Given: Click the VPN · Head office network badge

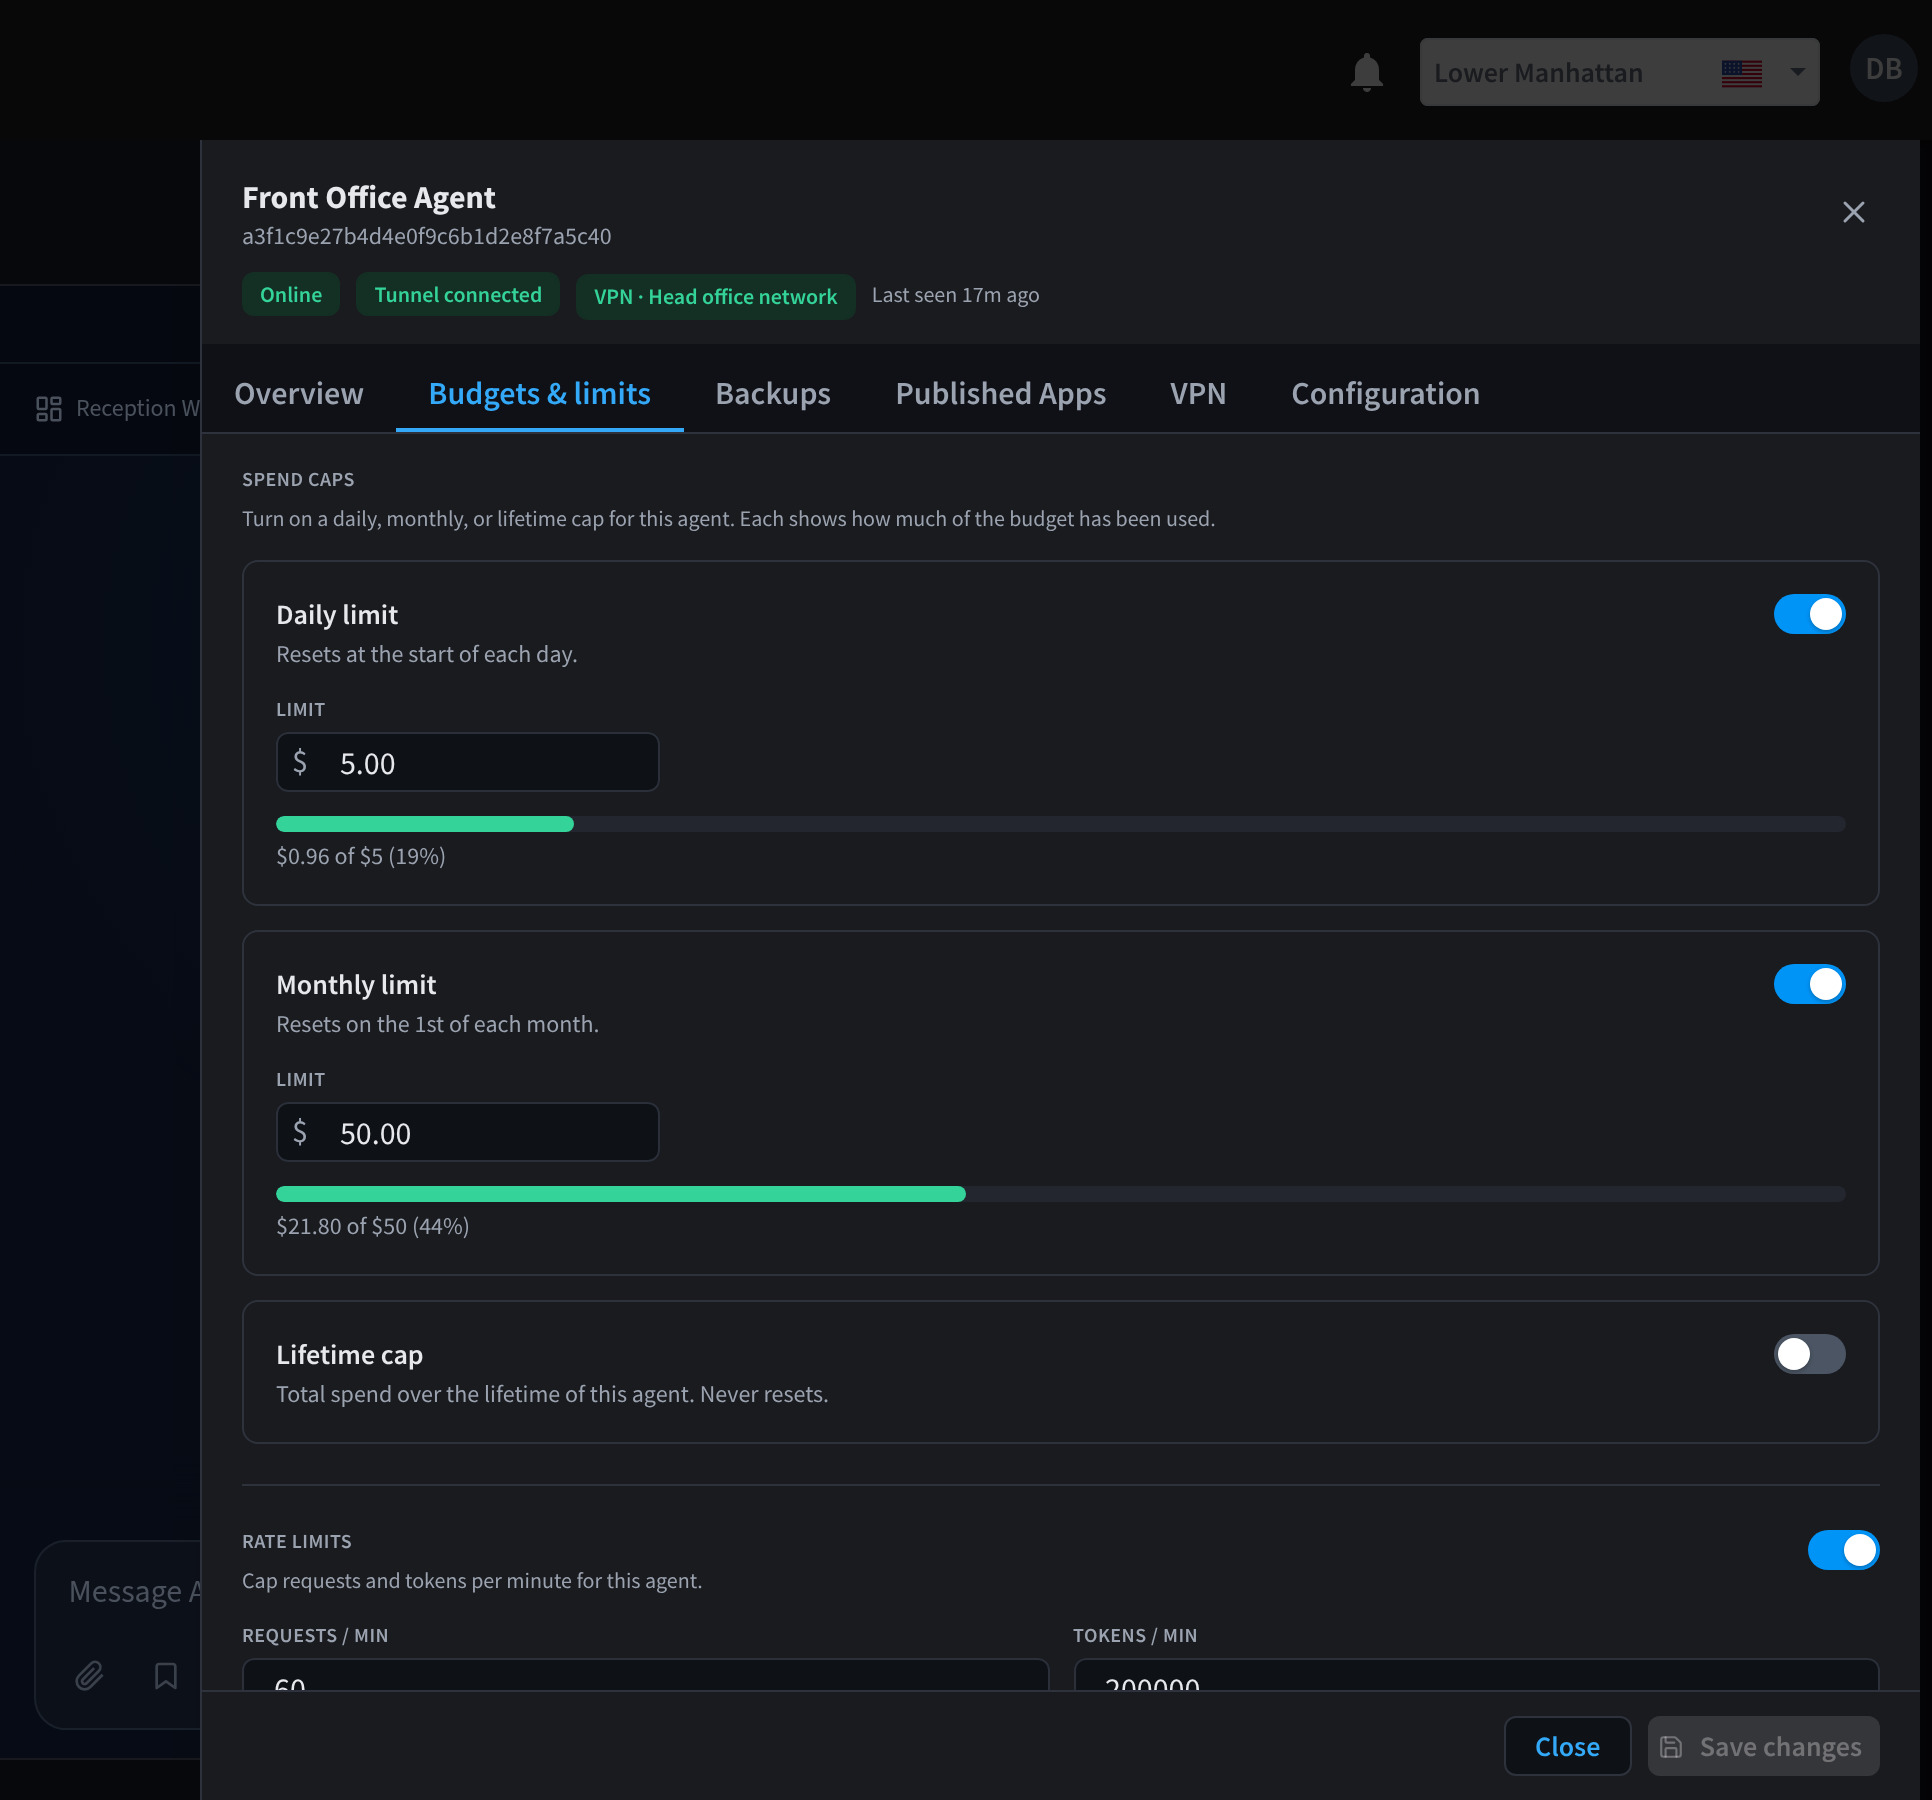Looking at the screenshot, I should coord(715,297).
